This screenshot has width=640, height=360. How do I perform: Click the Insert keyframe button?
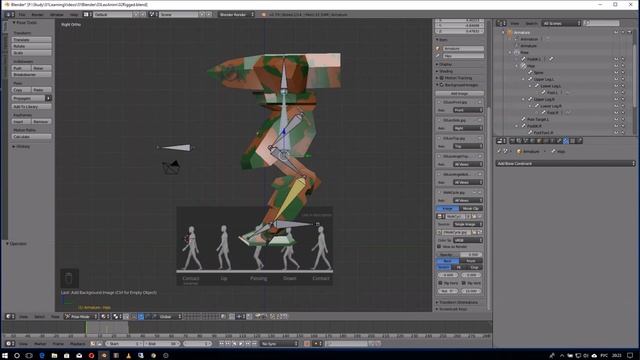(x=21, y=122)
